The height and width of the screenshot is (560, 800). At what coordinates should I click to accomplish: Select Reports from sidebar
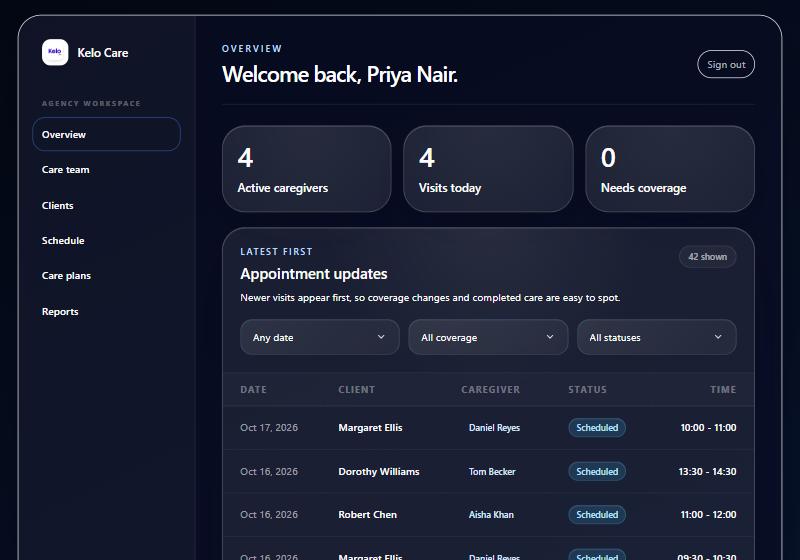(60, 311)
